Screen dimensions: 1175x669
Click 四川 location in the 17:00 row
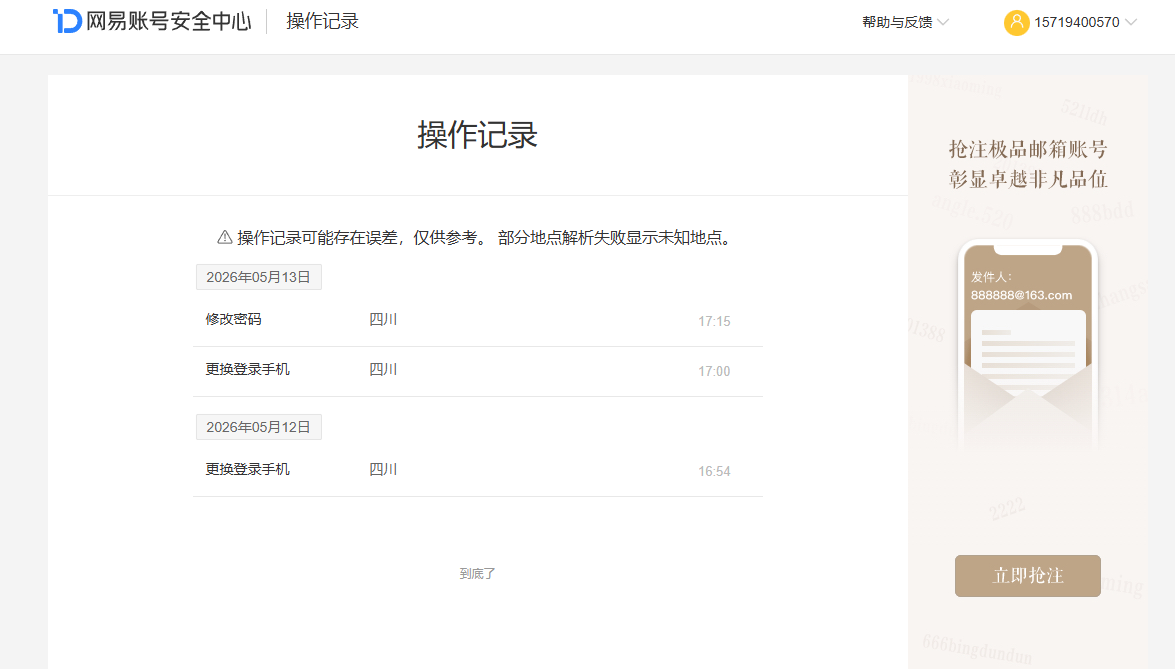coord(383,369)
